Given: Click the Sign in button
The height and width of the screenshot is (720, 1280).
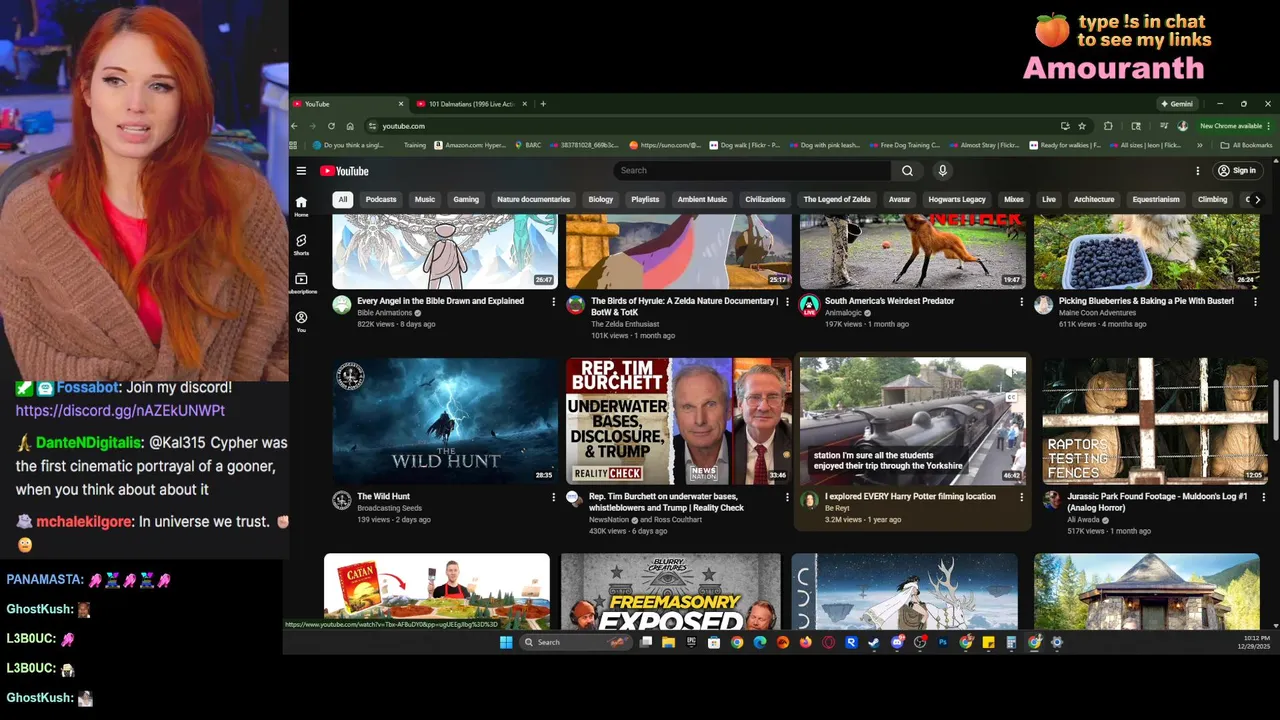Looking at the screenshot, I should point(1237,171).
